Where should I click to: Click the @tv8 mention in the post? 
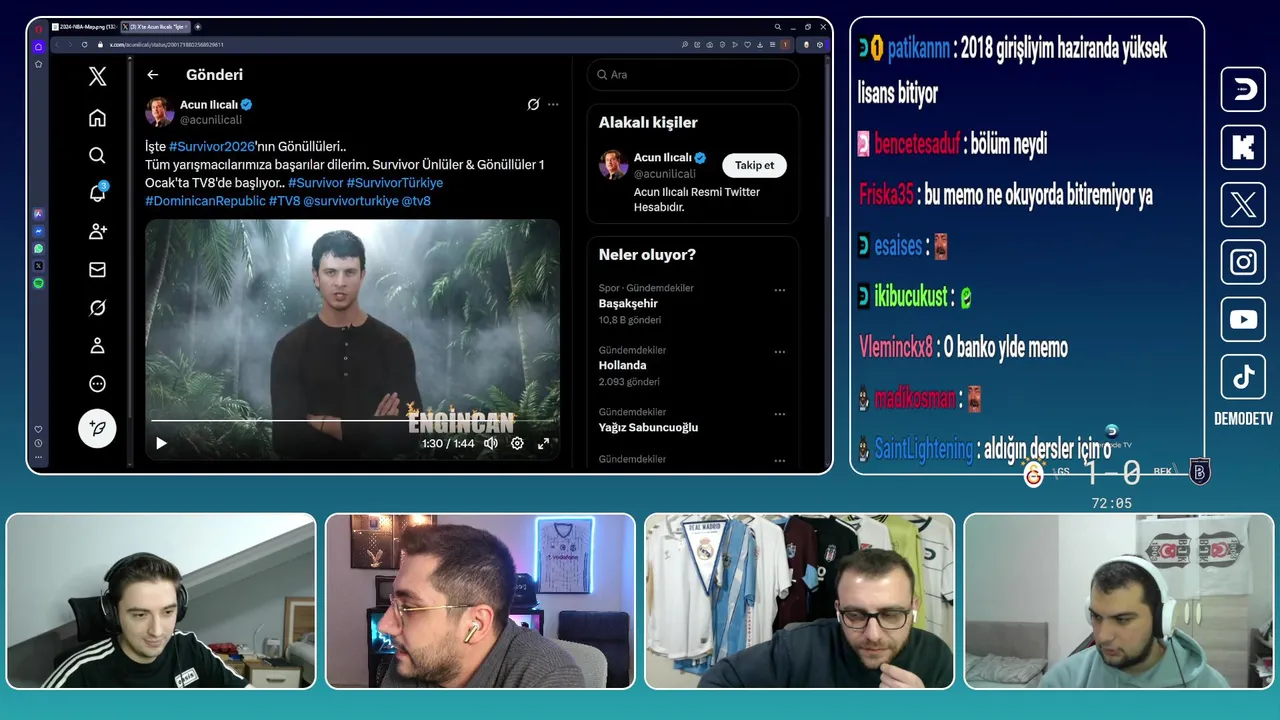coord(416,201)
